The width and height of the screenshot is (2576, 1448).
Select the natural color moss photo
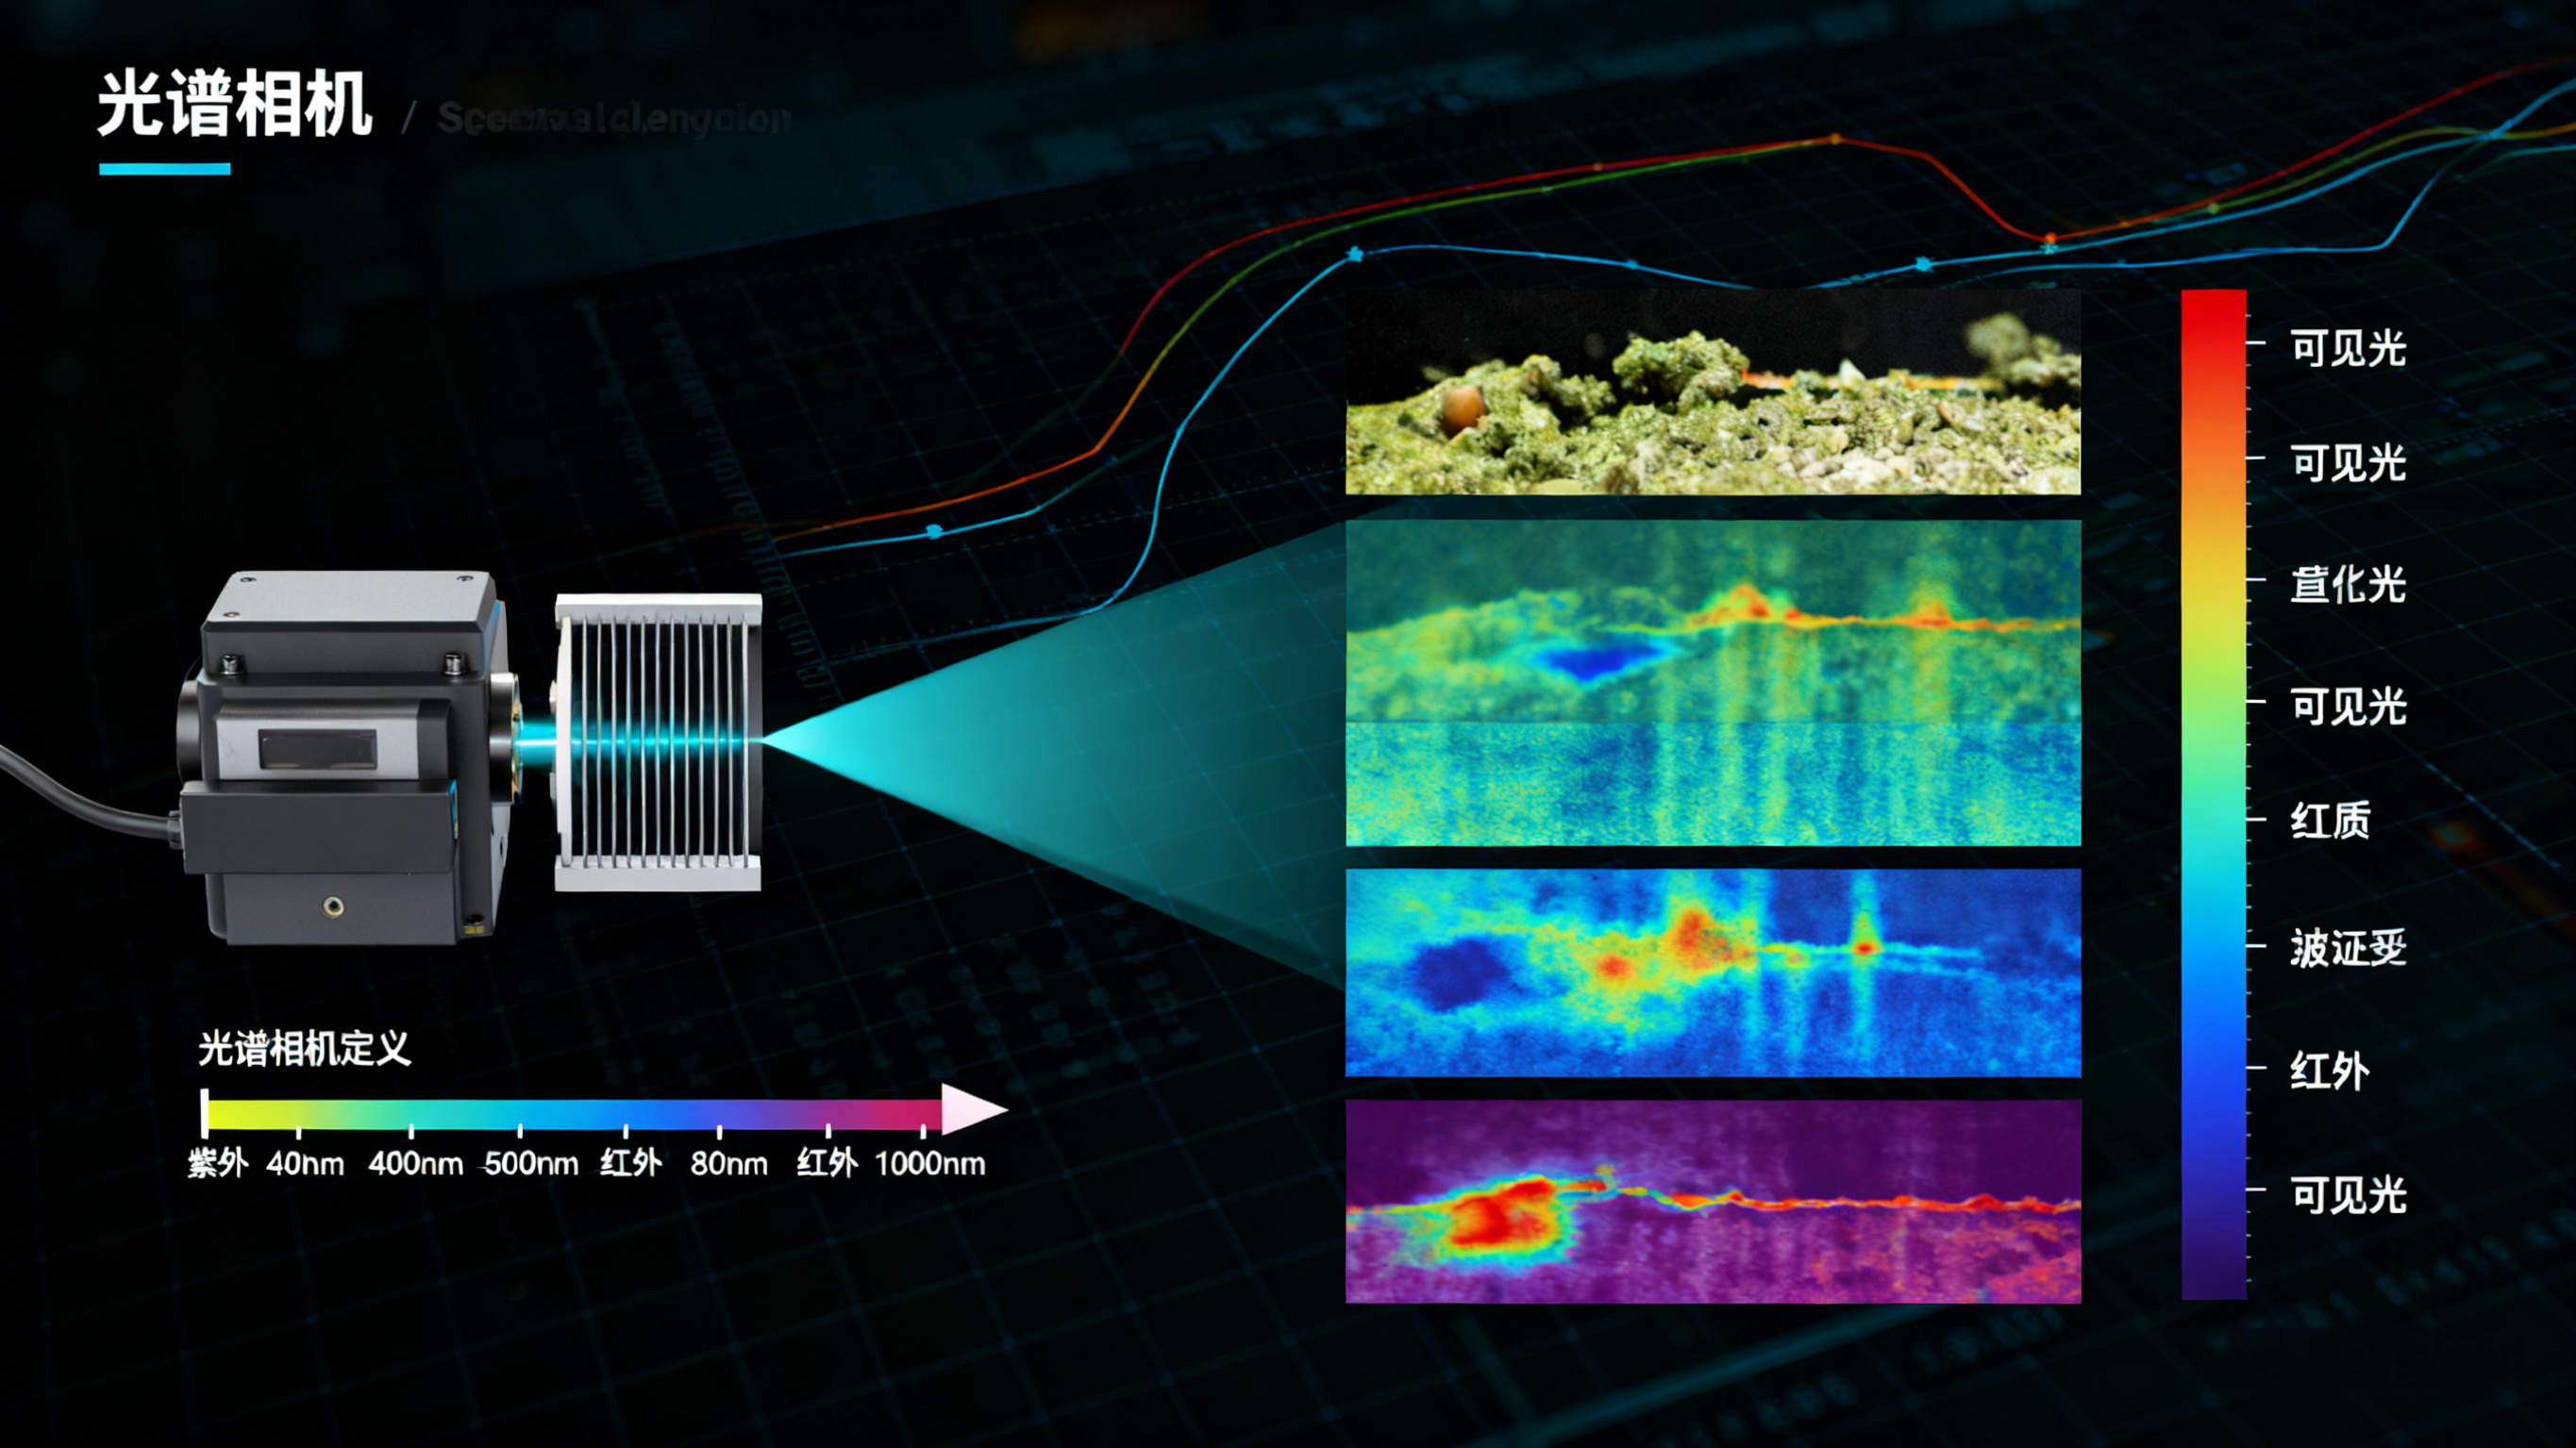pyautogui.click(x=1712, y=392)
